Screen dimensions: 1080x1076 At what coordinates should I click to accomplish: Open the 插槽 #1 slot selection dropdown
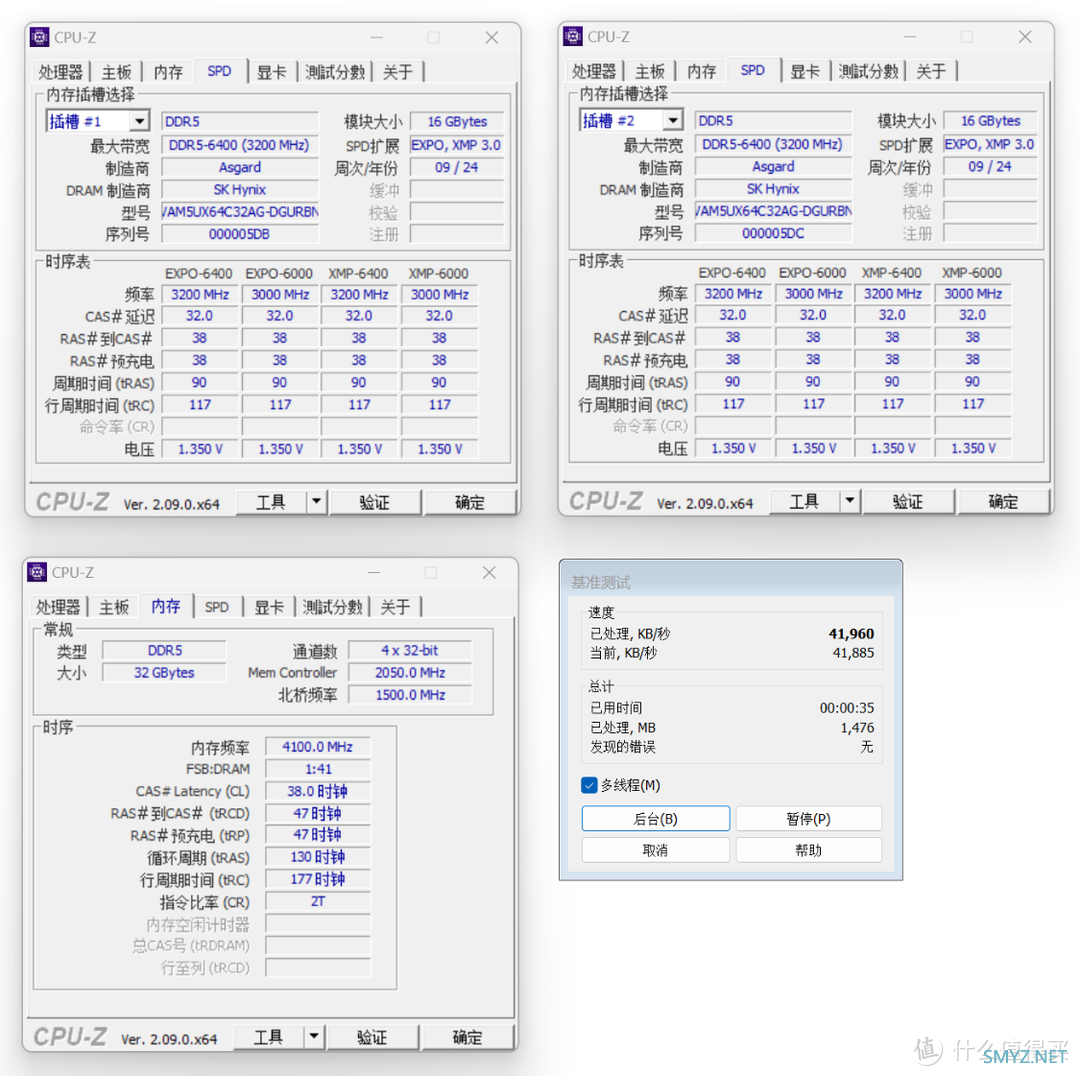point(139,121)
